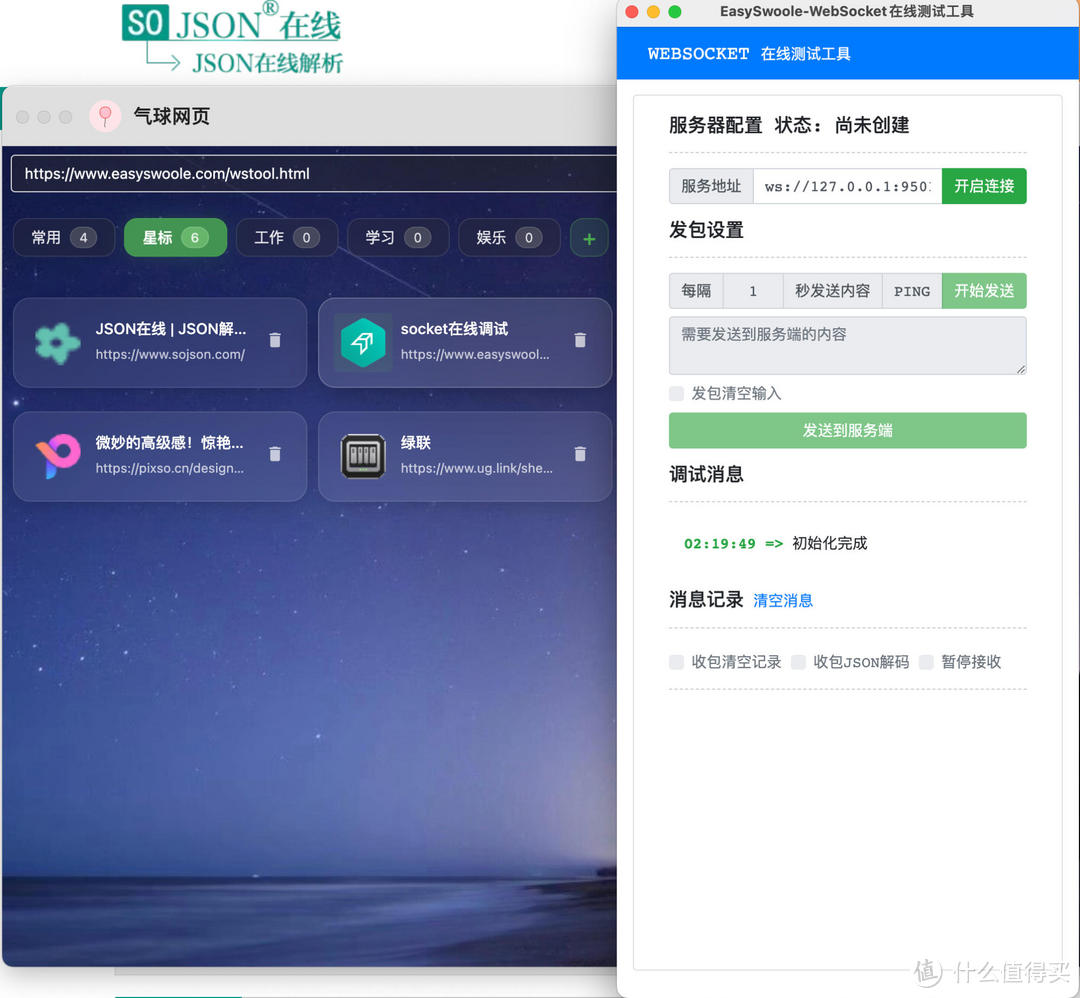Click the 绿联 NAS device icon
This screenshot has height=998, width=1080.
[362, 456]
